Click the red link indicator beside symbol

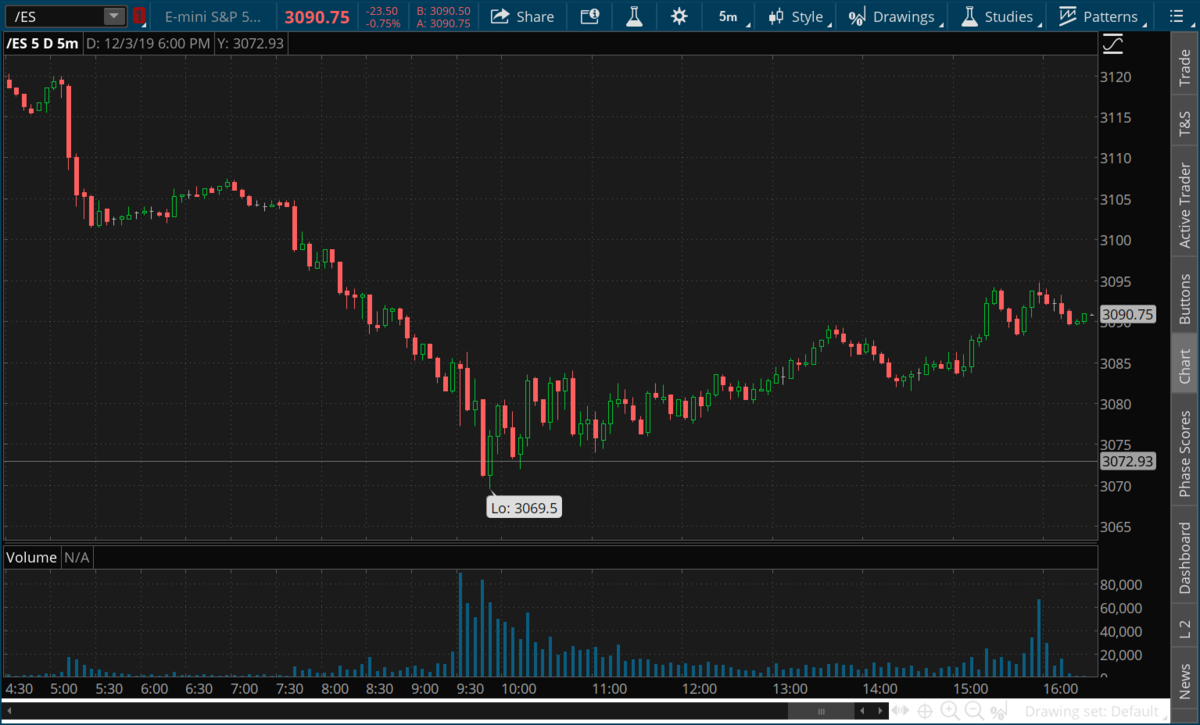(x=140, y=16)
